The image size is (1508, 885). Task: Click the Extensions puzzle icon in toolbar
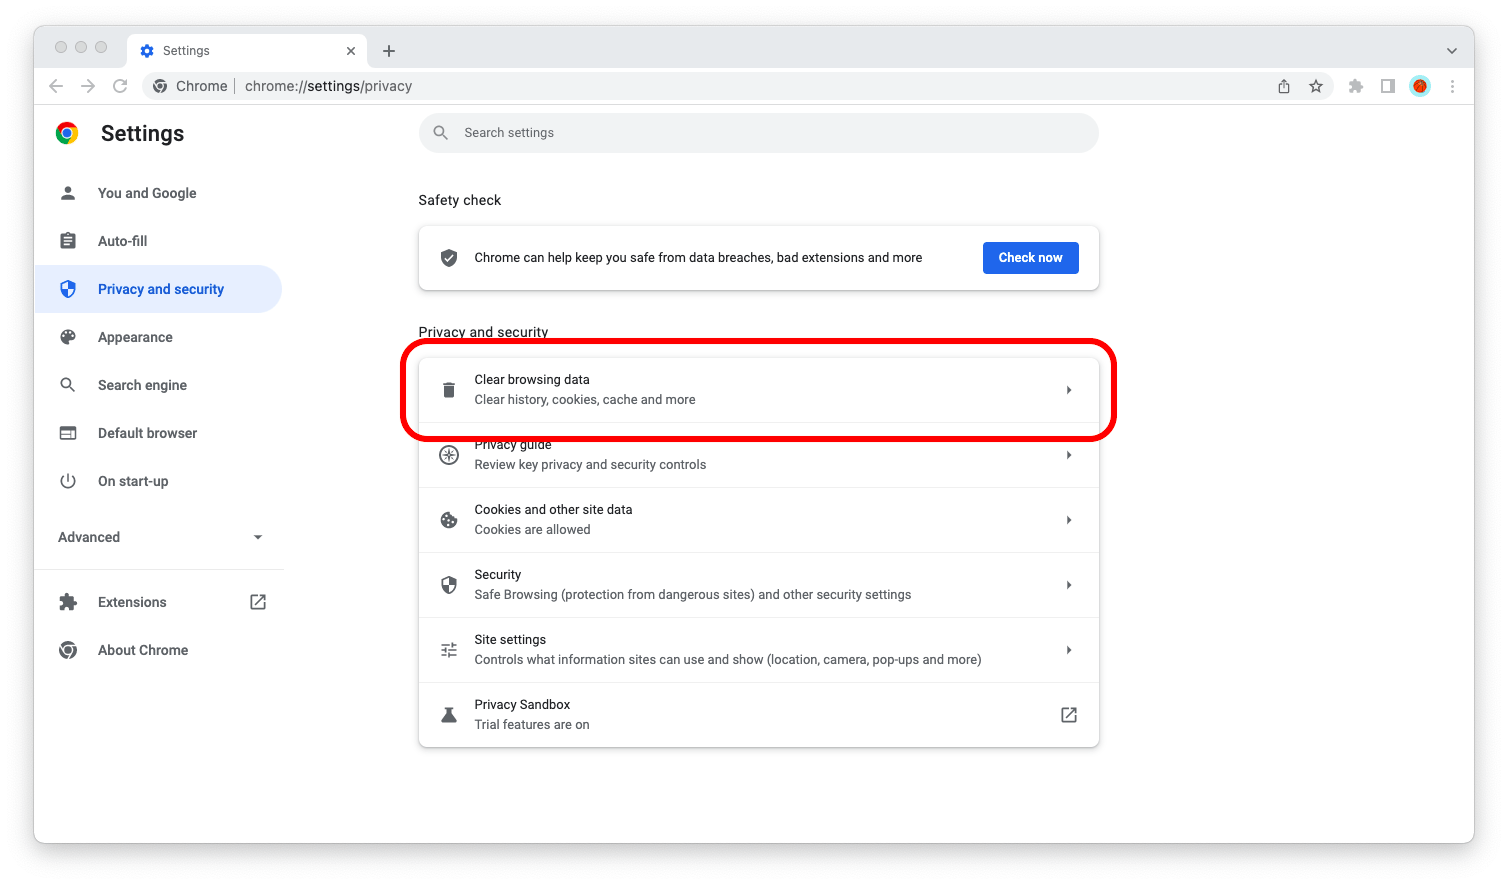point(1356,86)
